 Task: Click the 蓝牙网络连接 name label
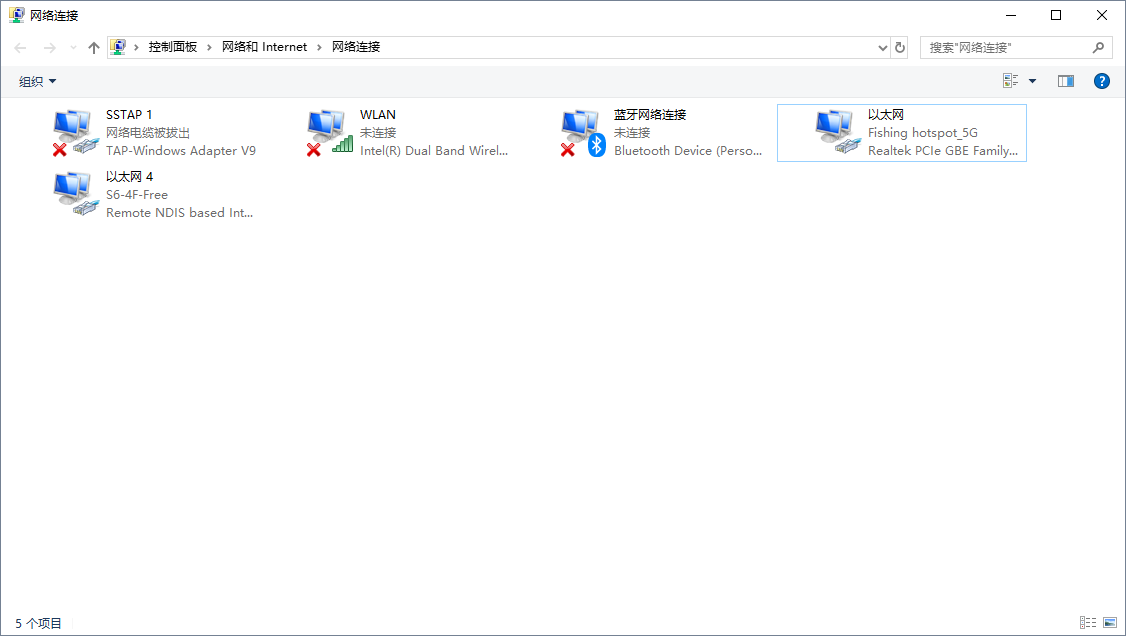650,115
